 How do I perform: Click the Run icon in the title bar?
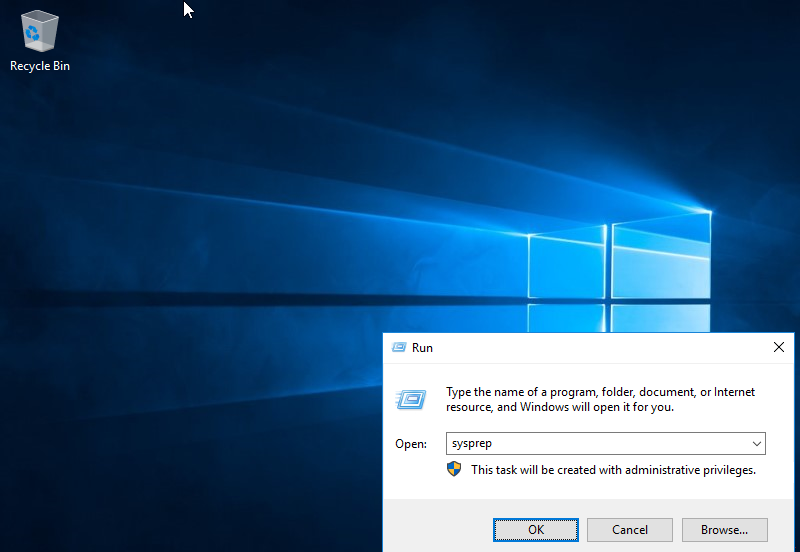click(399, 347)
